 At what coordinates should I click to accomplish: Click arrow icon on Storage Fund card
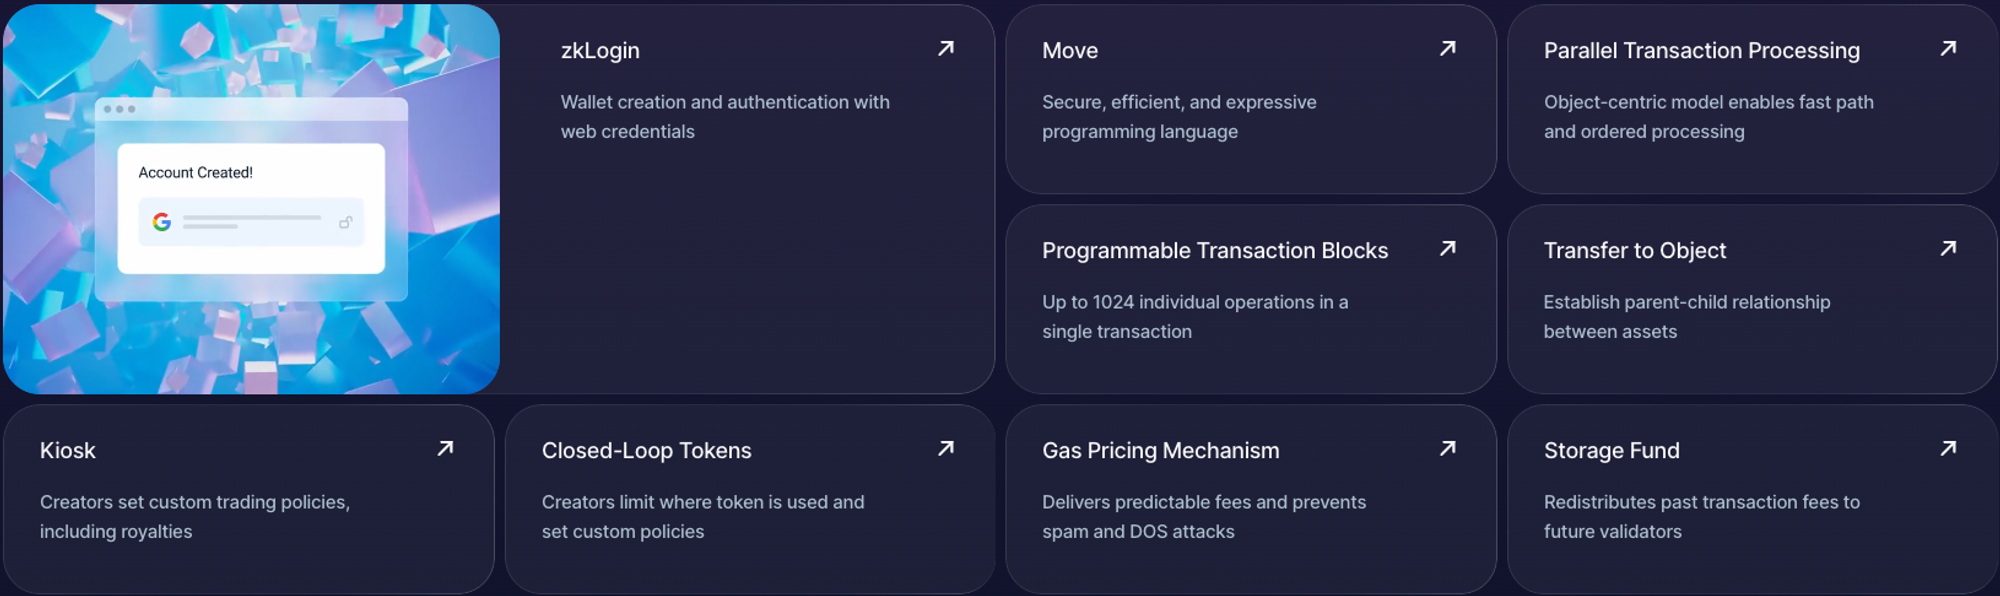click(1948, 448)
